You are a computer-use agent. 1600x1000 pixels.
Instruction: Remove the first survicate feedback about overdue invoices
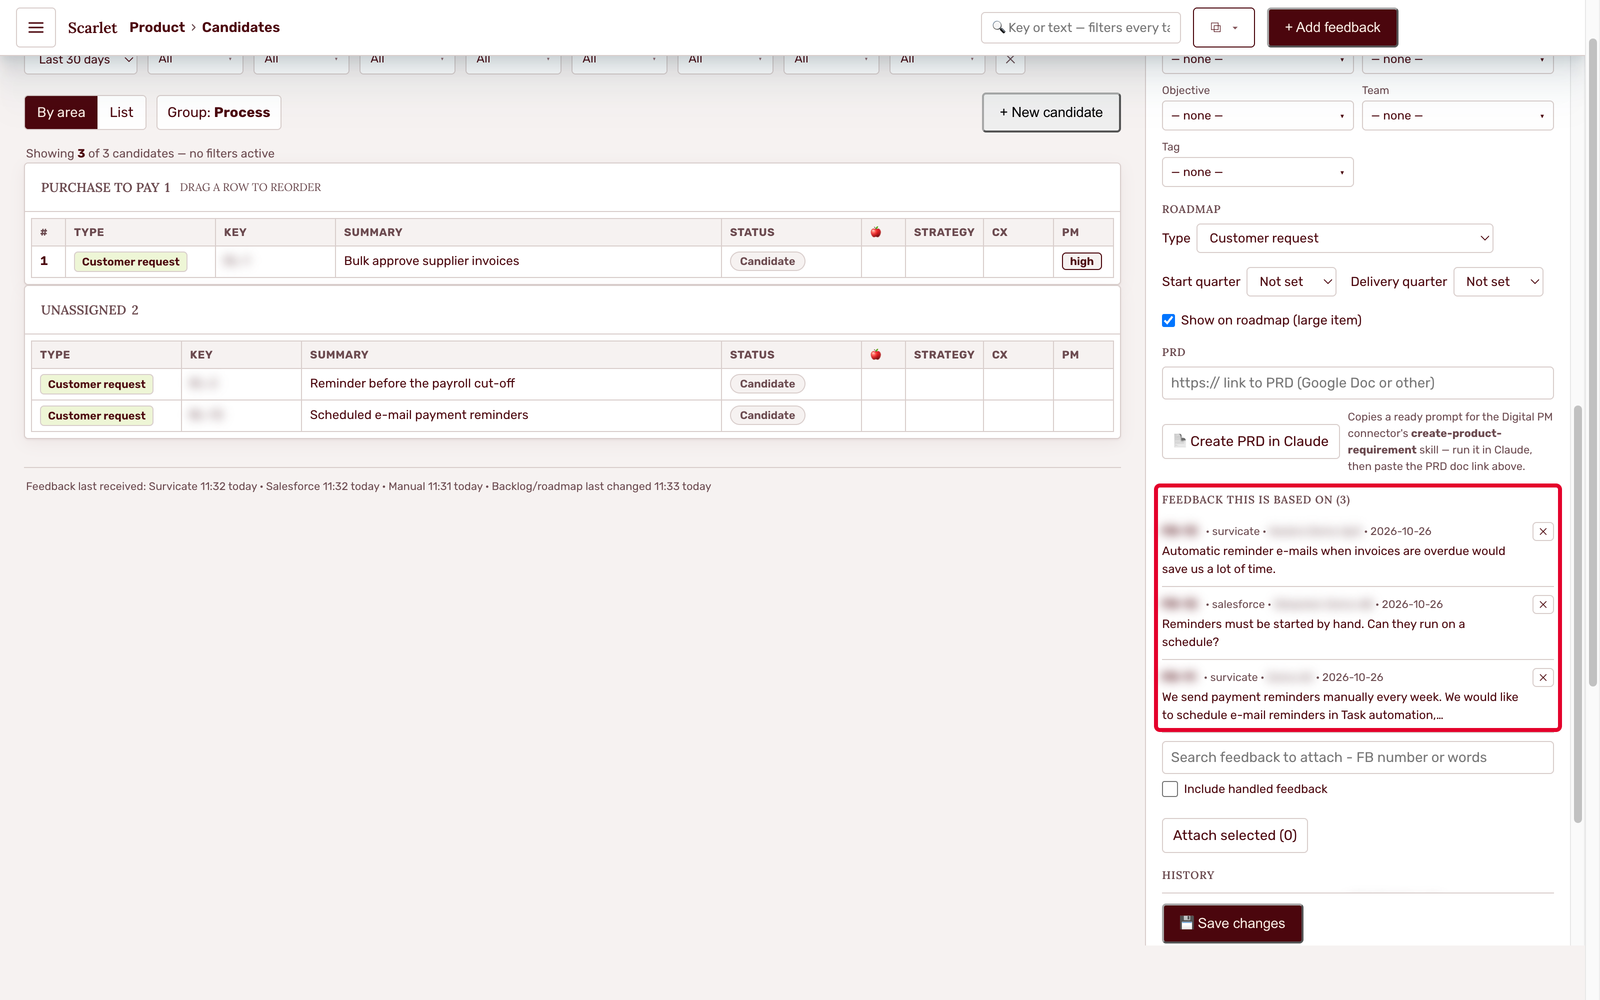tap(1543, 532)
